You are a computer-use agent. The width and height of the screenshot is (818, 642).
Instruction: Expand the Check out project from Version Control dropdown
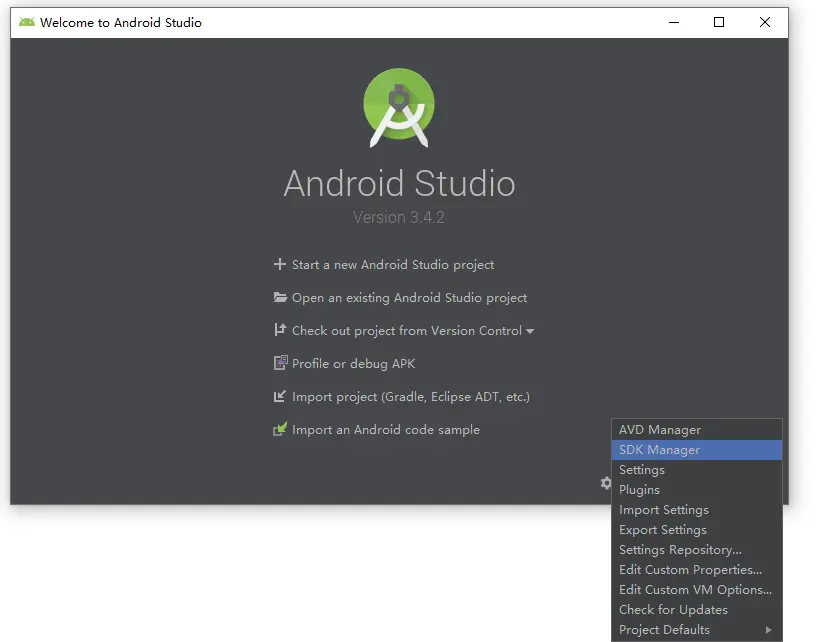[x=531, y=330]
